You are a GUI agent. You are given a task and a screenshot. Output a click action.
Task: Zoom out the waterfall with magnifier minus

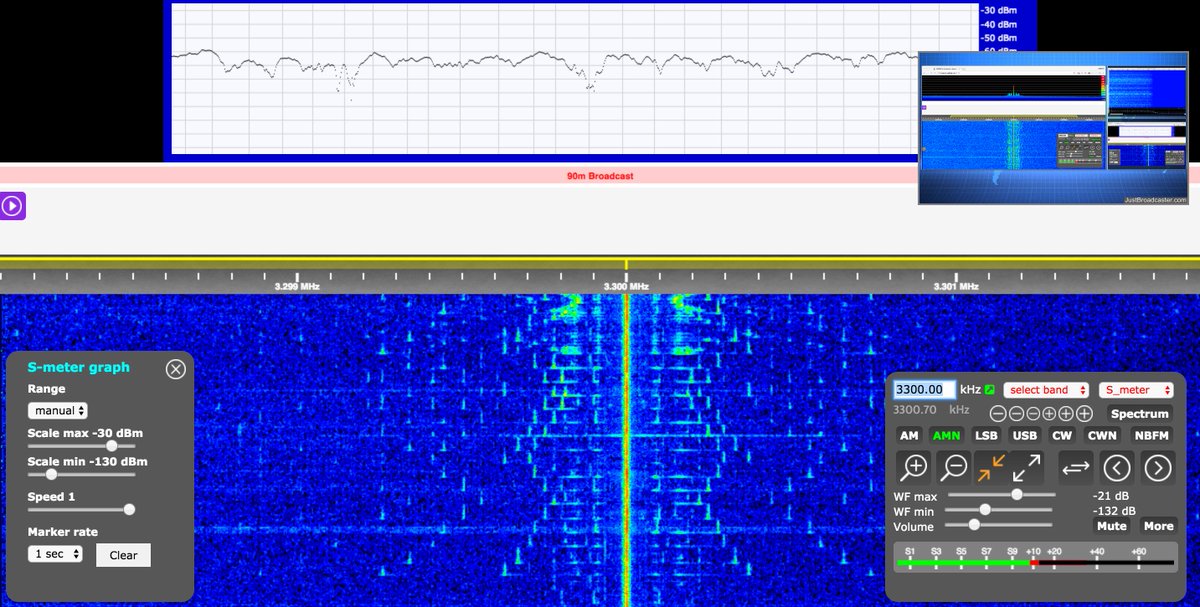(954, 467)
